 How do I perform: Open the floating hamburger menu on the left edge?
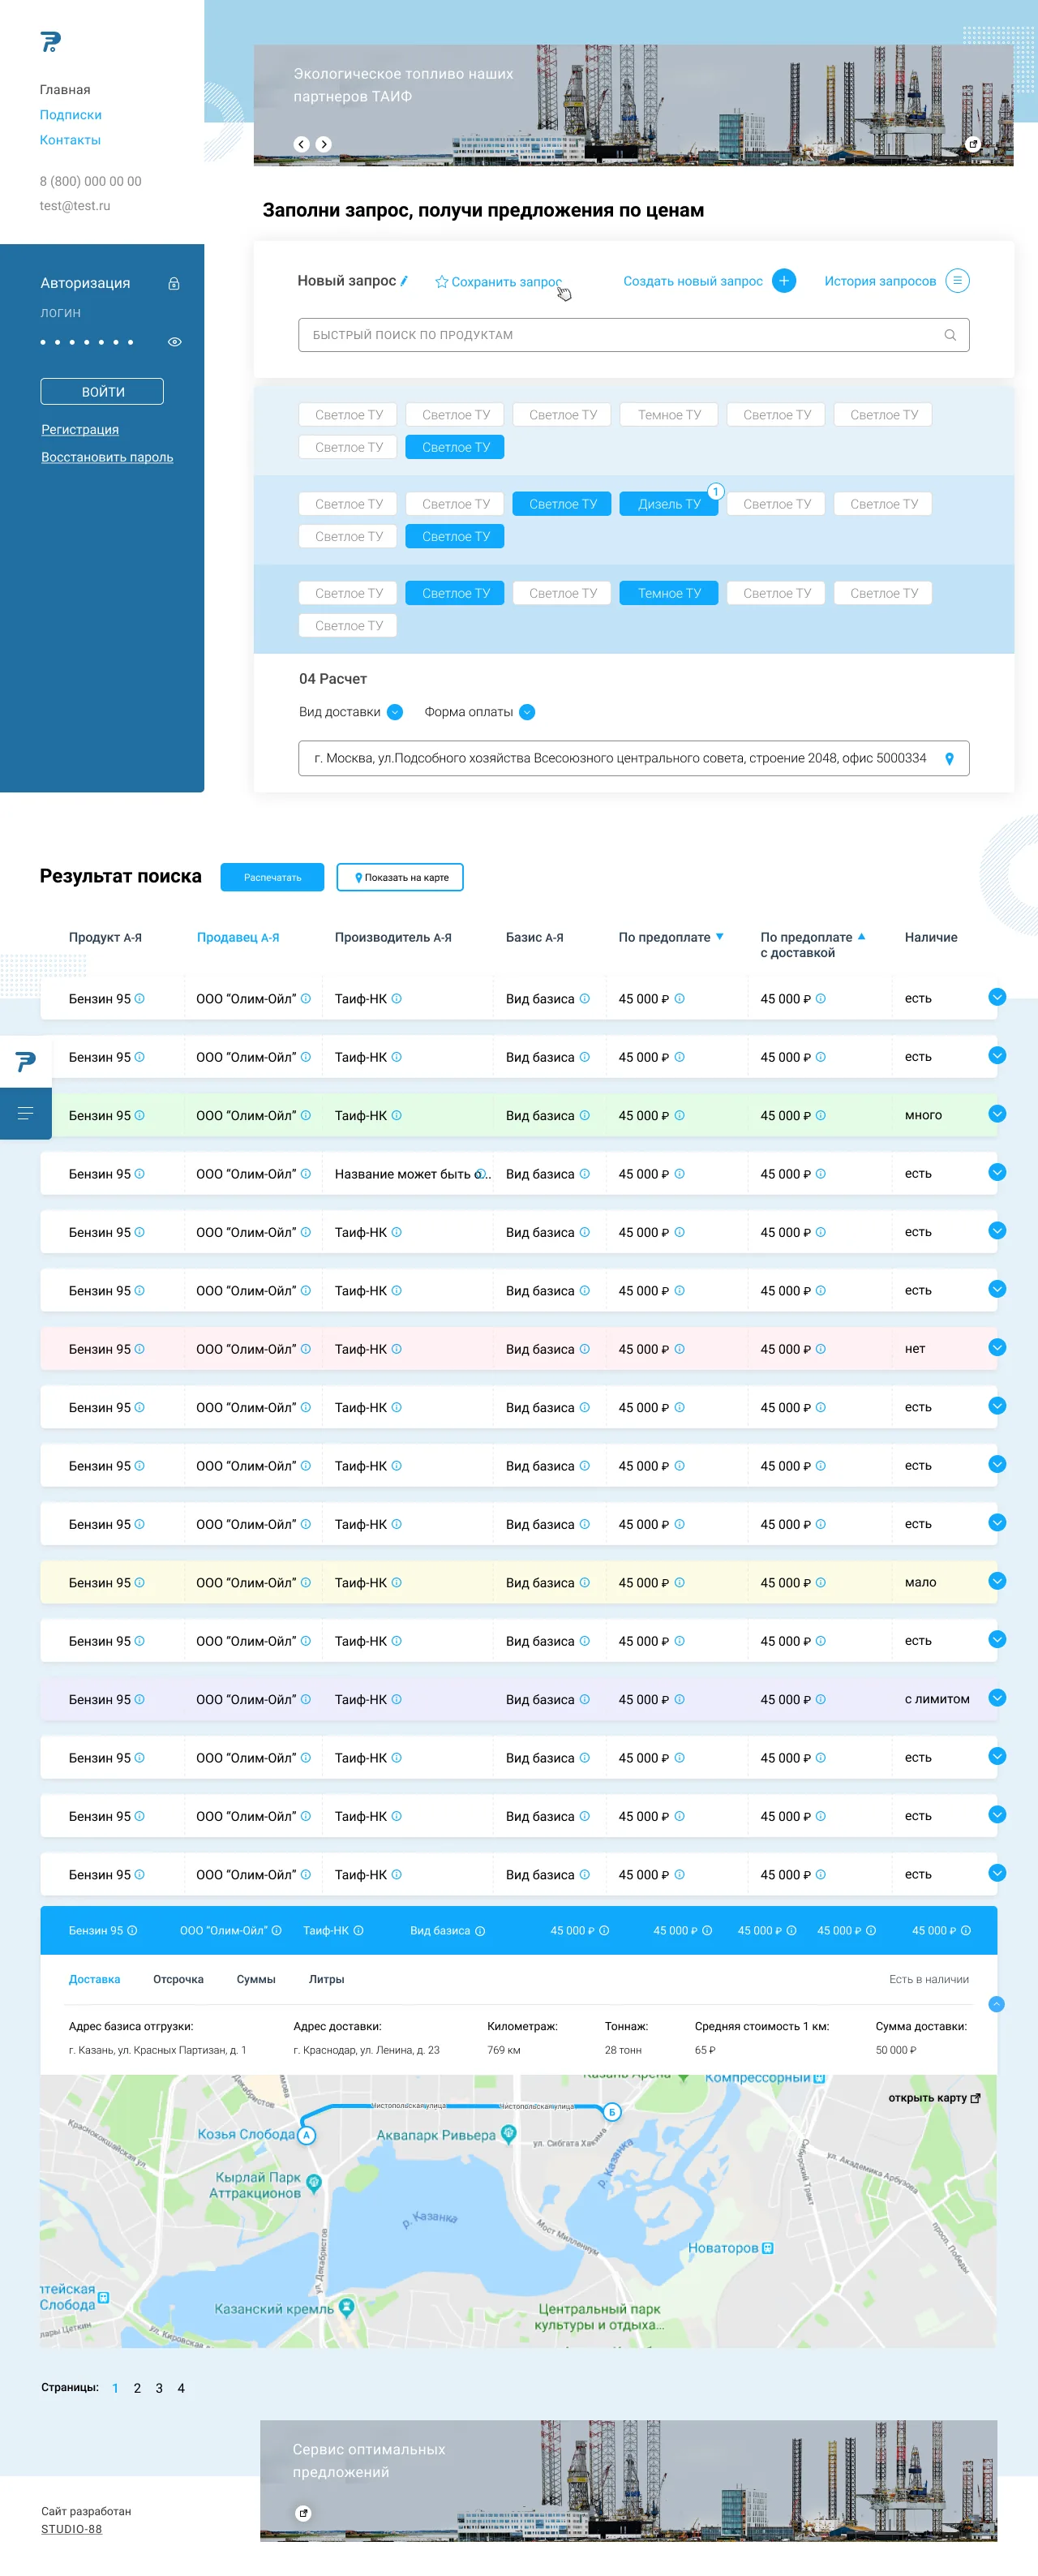[26, 1113]
